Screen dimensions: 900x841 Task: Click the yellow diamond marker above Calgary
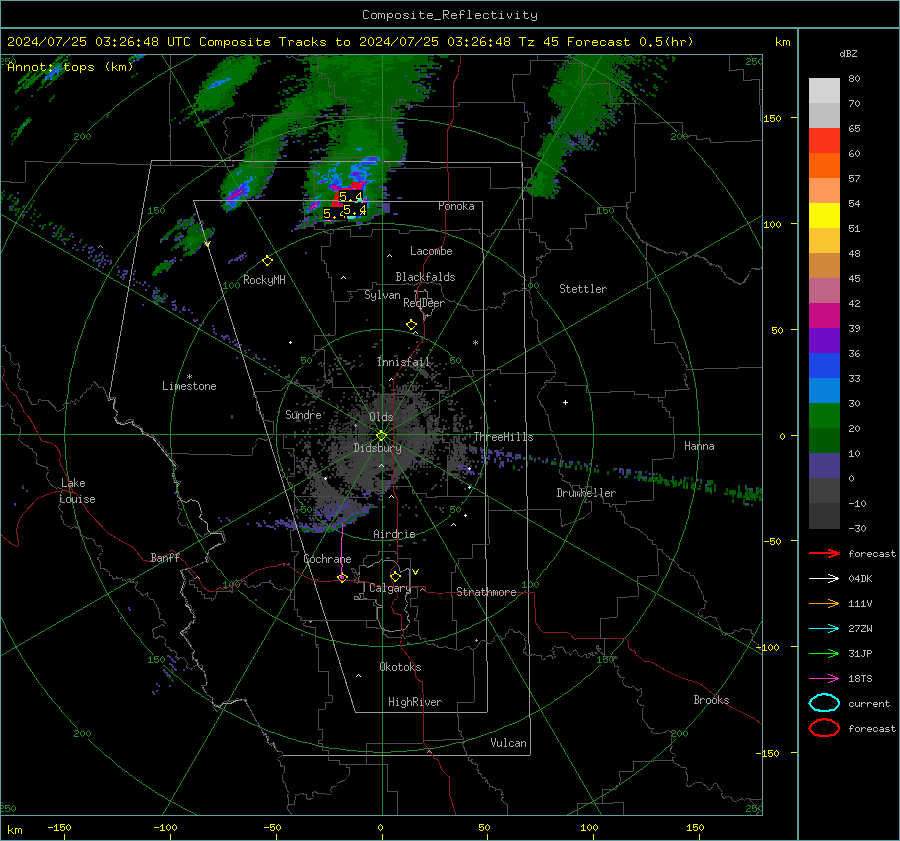pos(395,576)
